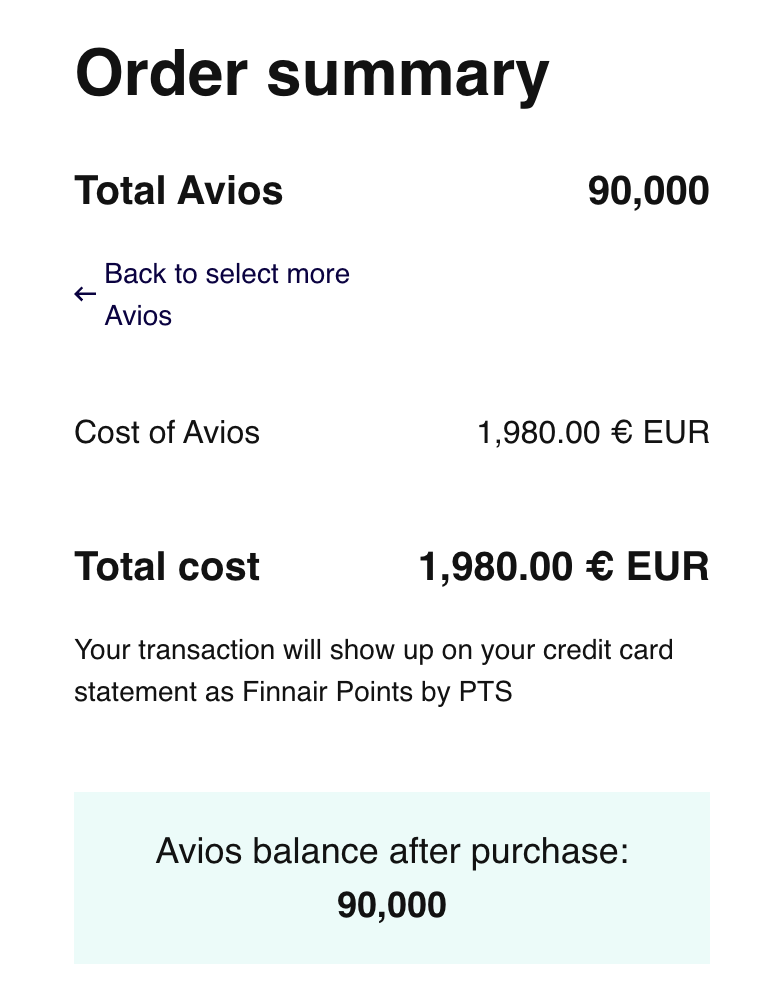Viewport: 758px width, 990px height.
Task: Click the Cost of Avios label
Action: tap(167, 433)
